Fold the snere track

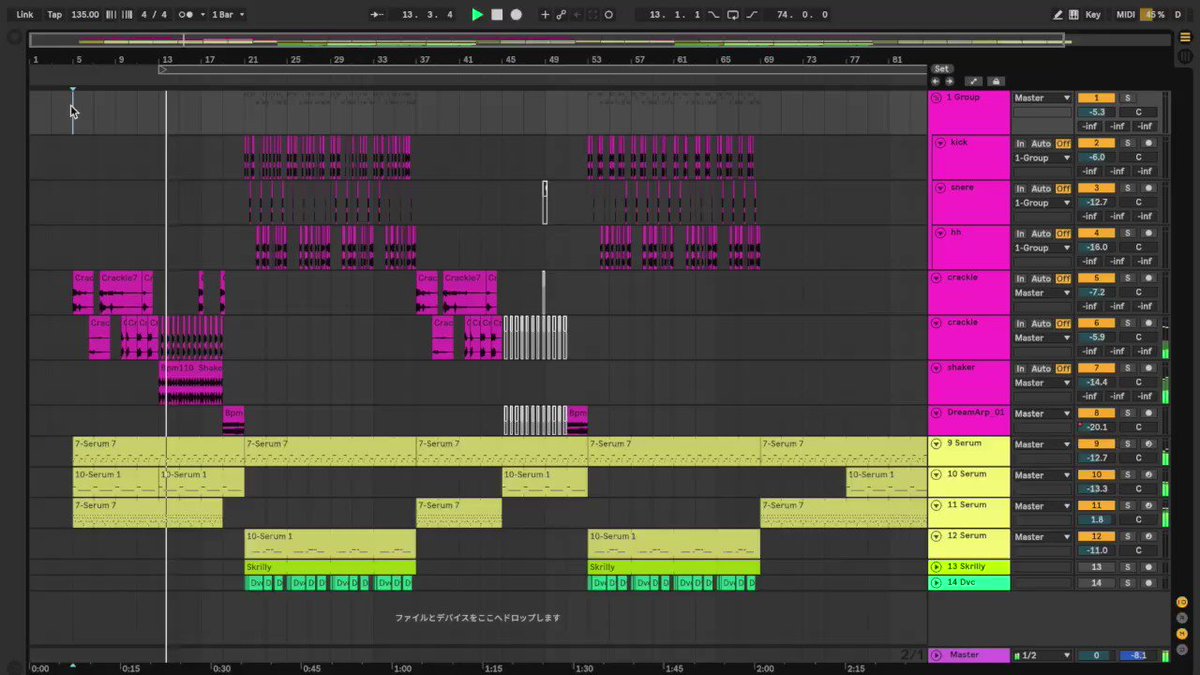tap(940, 188)
